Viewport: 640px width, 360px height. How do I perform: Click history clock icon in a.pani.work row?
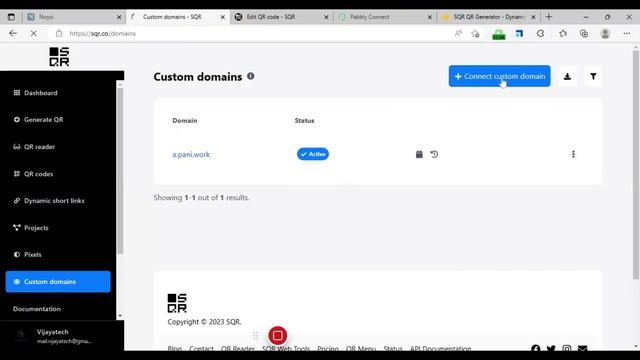(x=434, y=154)
